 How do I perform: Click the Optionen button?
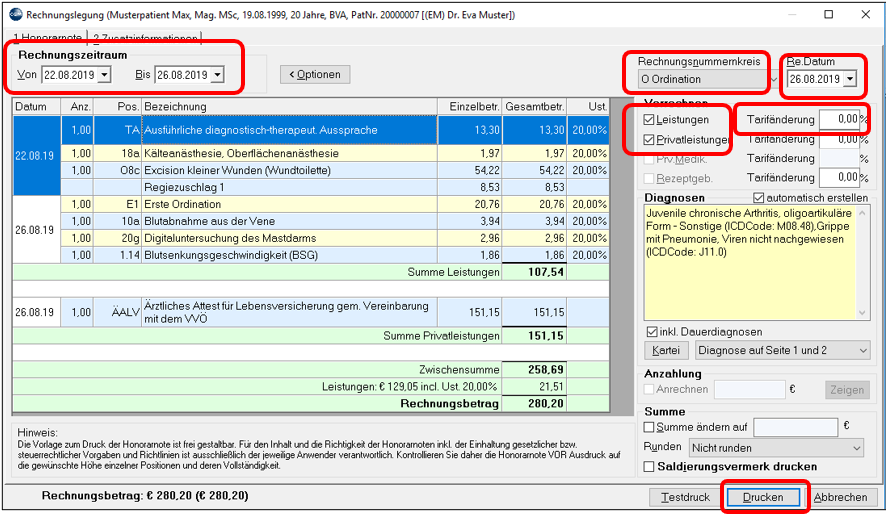pos(315,75)
